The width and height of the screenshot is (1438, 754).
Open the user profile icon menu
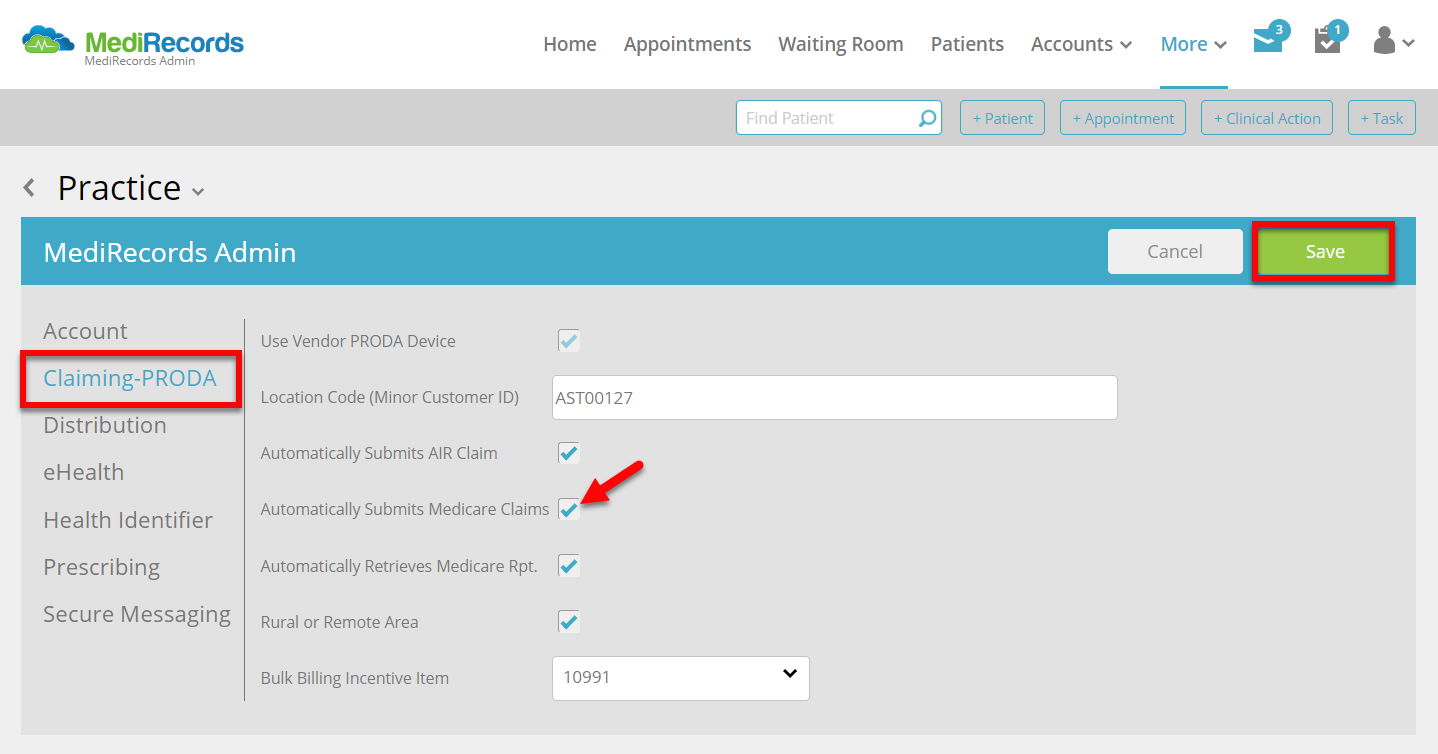pos(1393,42)
